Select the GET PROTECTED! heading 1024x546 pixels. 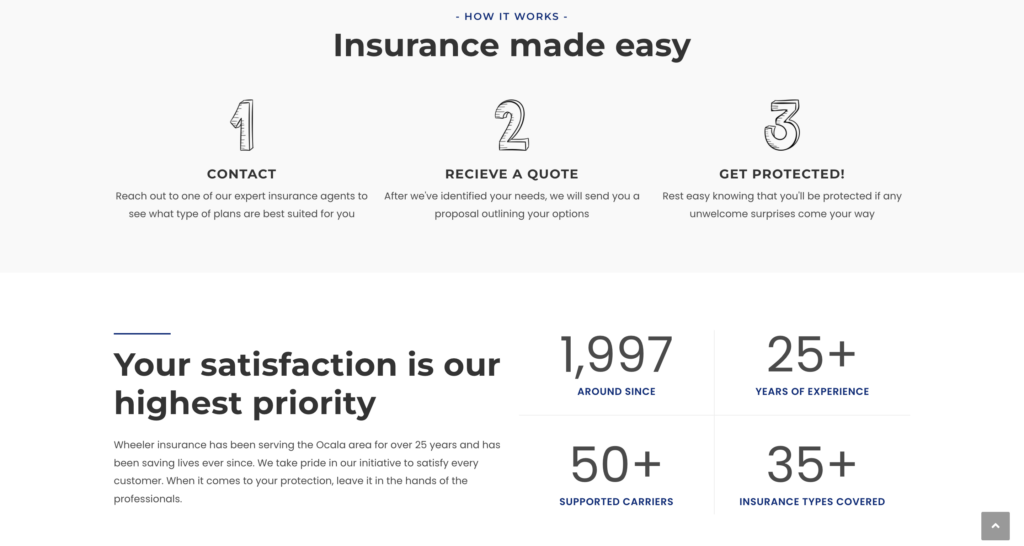(782, 174)
